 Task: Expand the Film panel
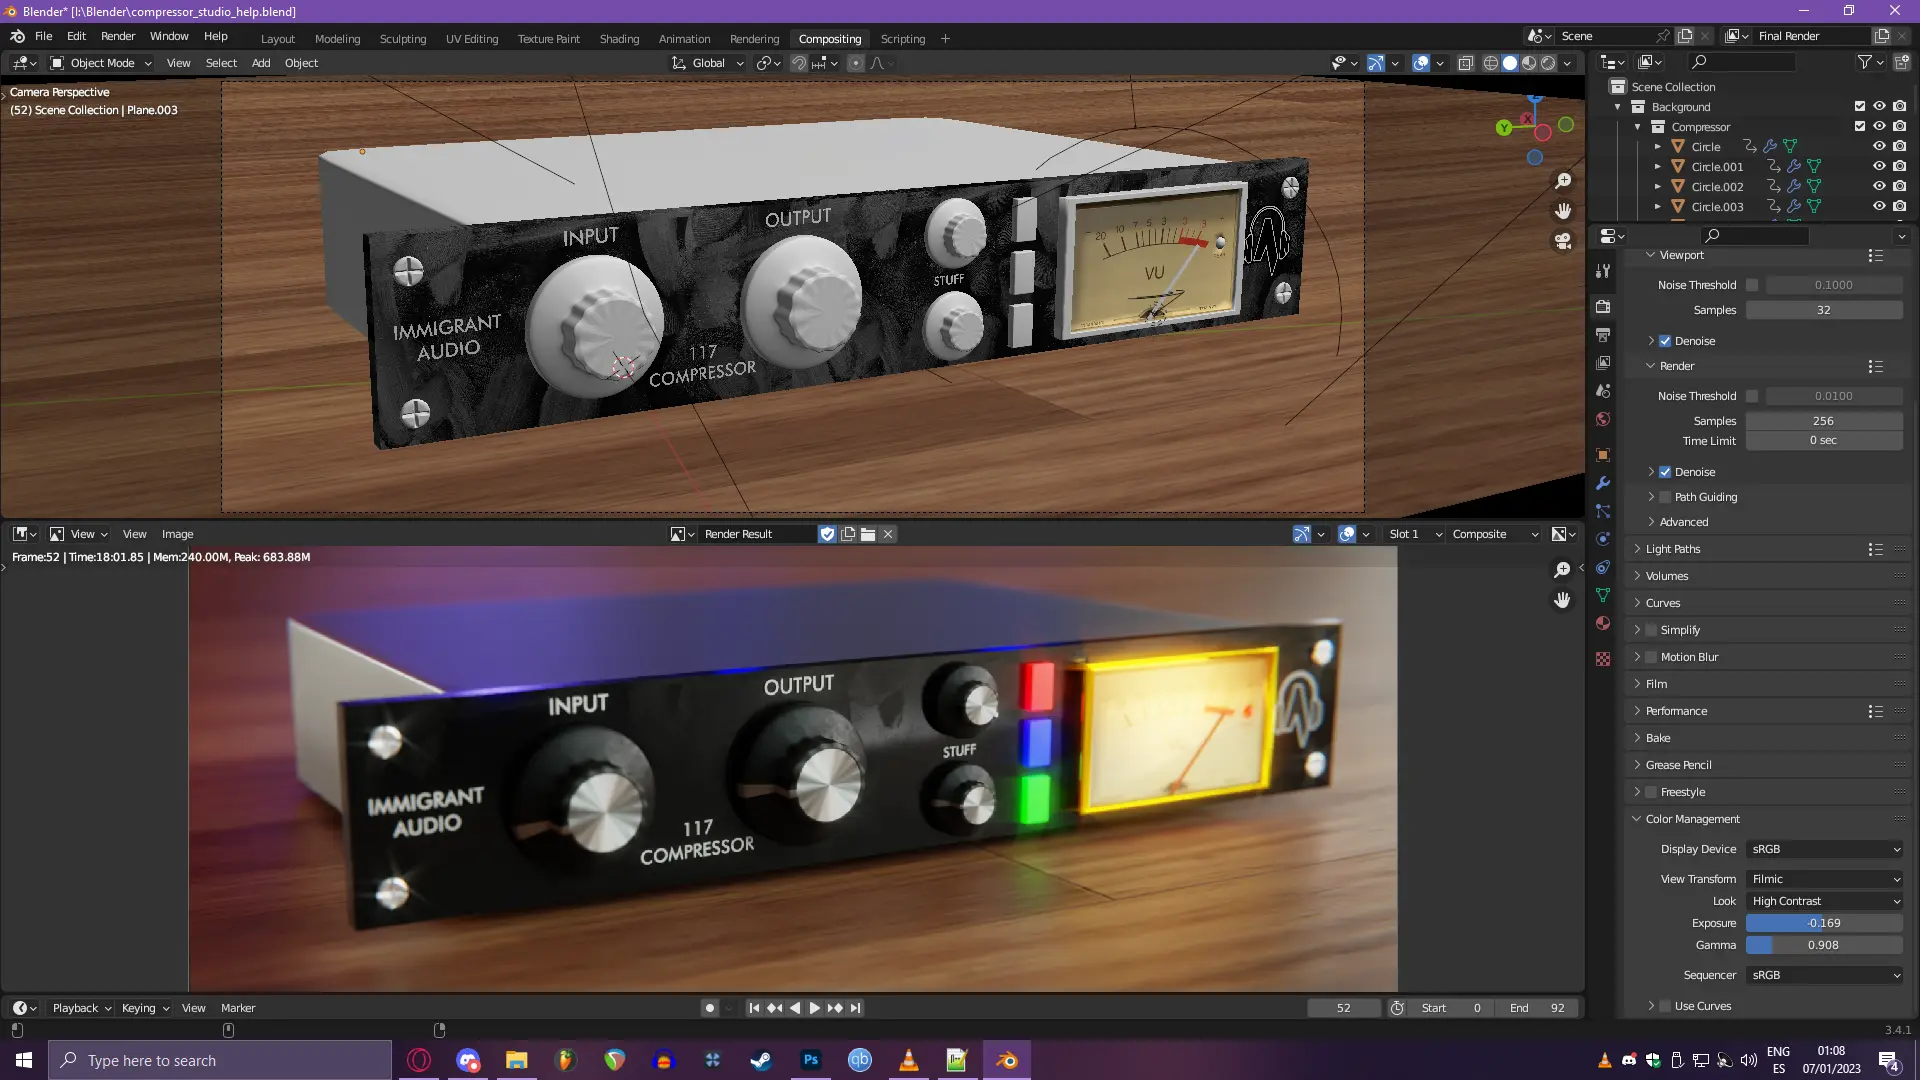pos(1656,684)
